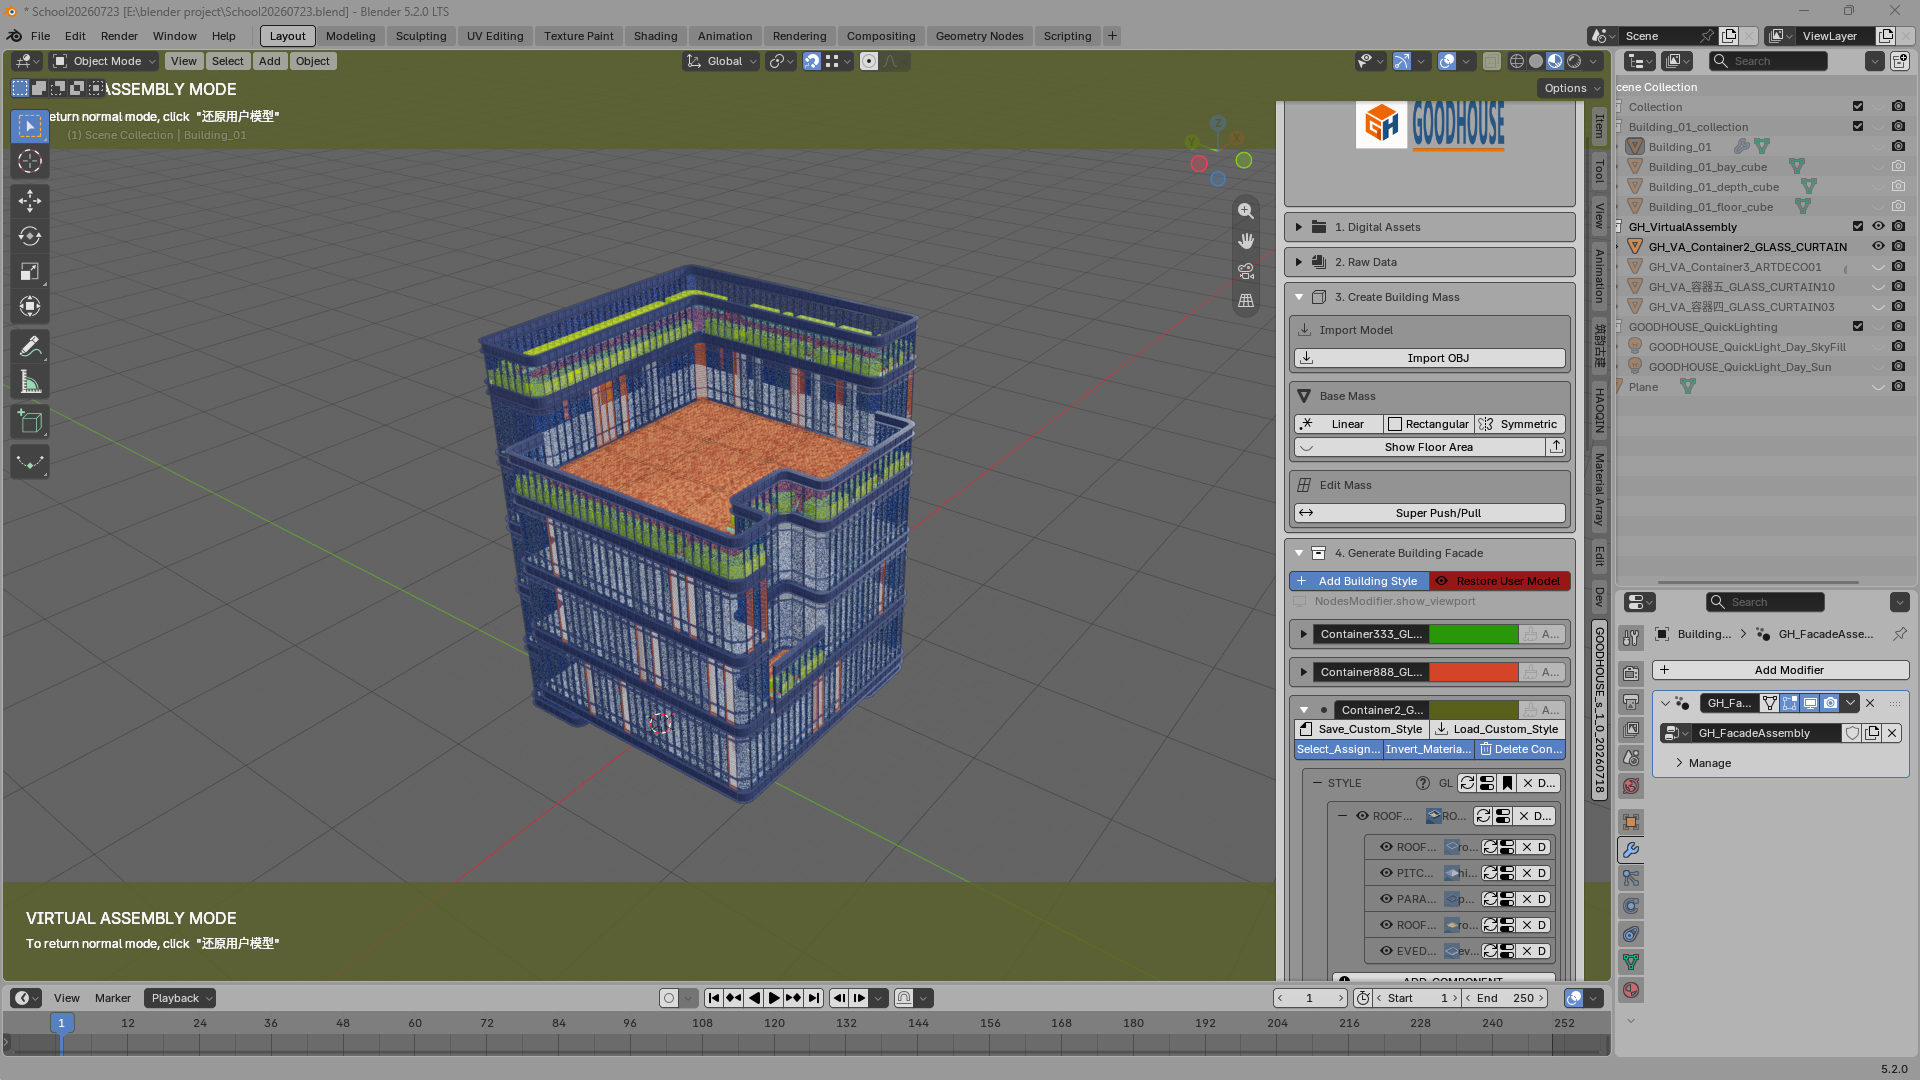The width and height of the screenshot is (1920, 1080).
Task: Toggle GH_VirtualAssembly collection checkbox
Action: pyautogui.click(x=1858, y=227)
